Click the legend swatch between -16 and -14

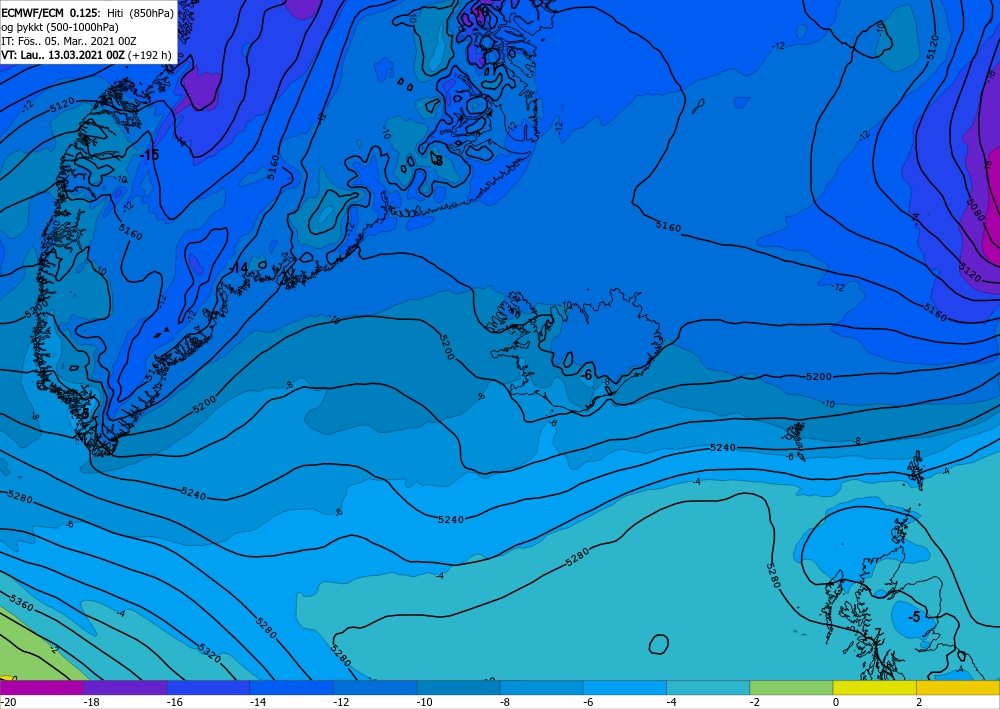click(208, 688)
